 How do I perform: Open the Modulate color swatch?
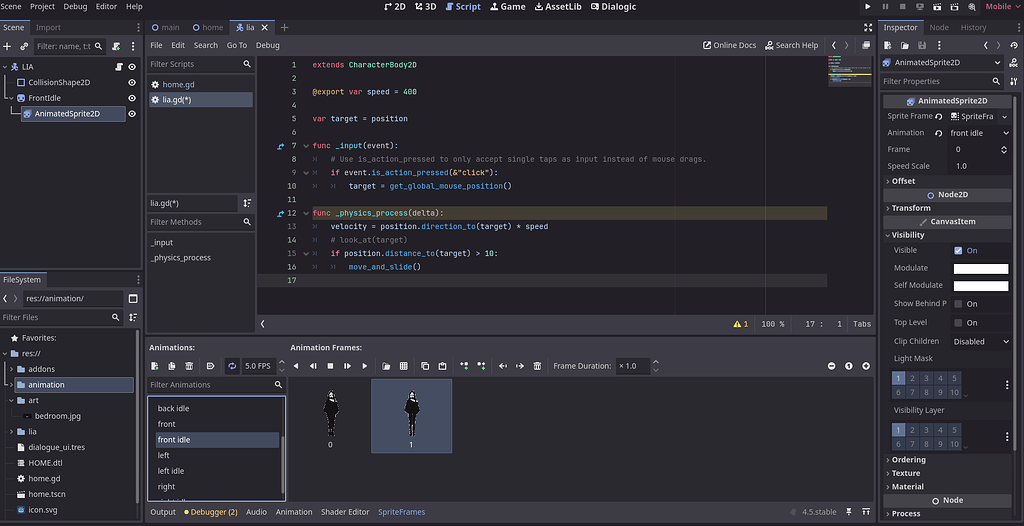981,269
